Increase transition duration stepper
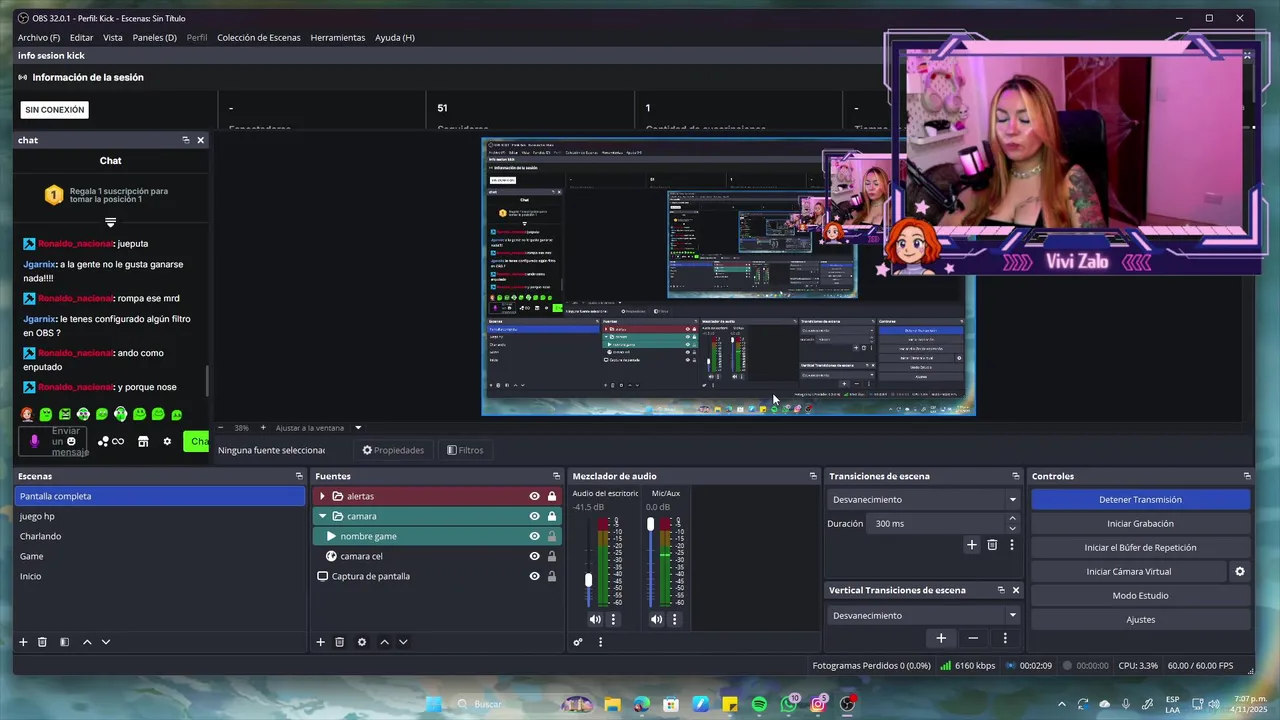The width and height of the screenshot is (1280, 720). (x=1012, y=519)
